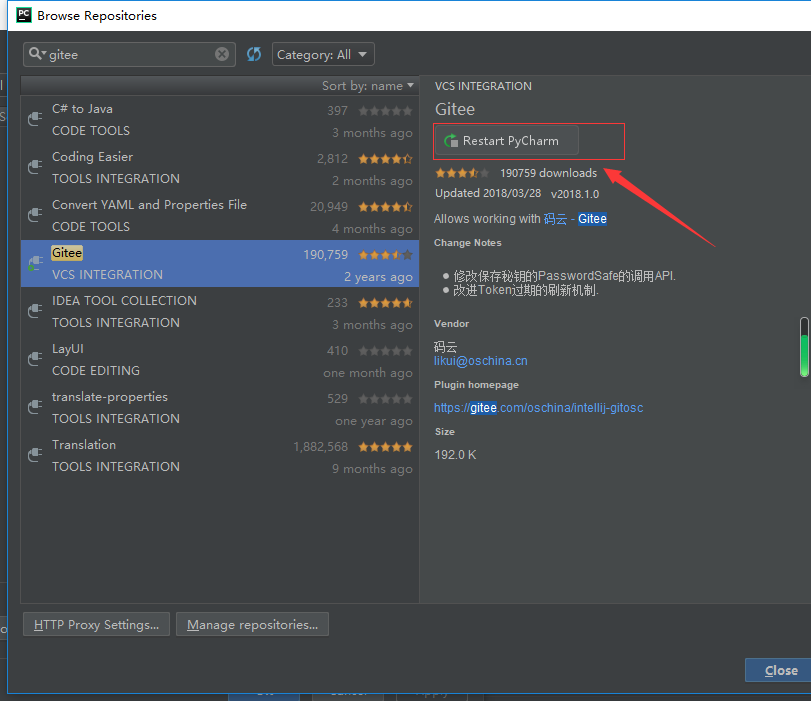
Task: Click Restart PyCharm button
Action: click(506, 141)
